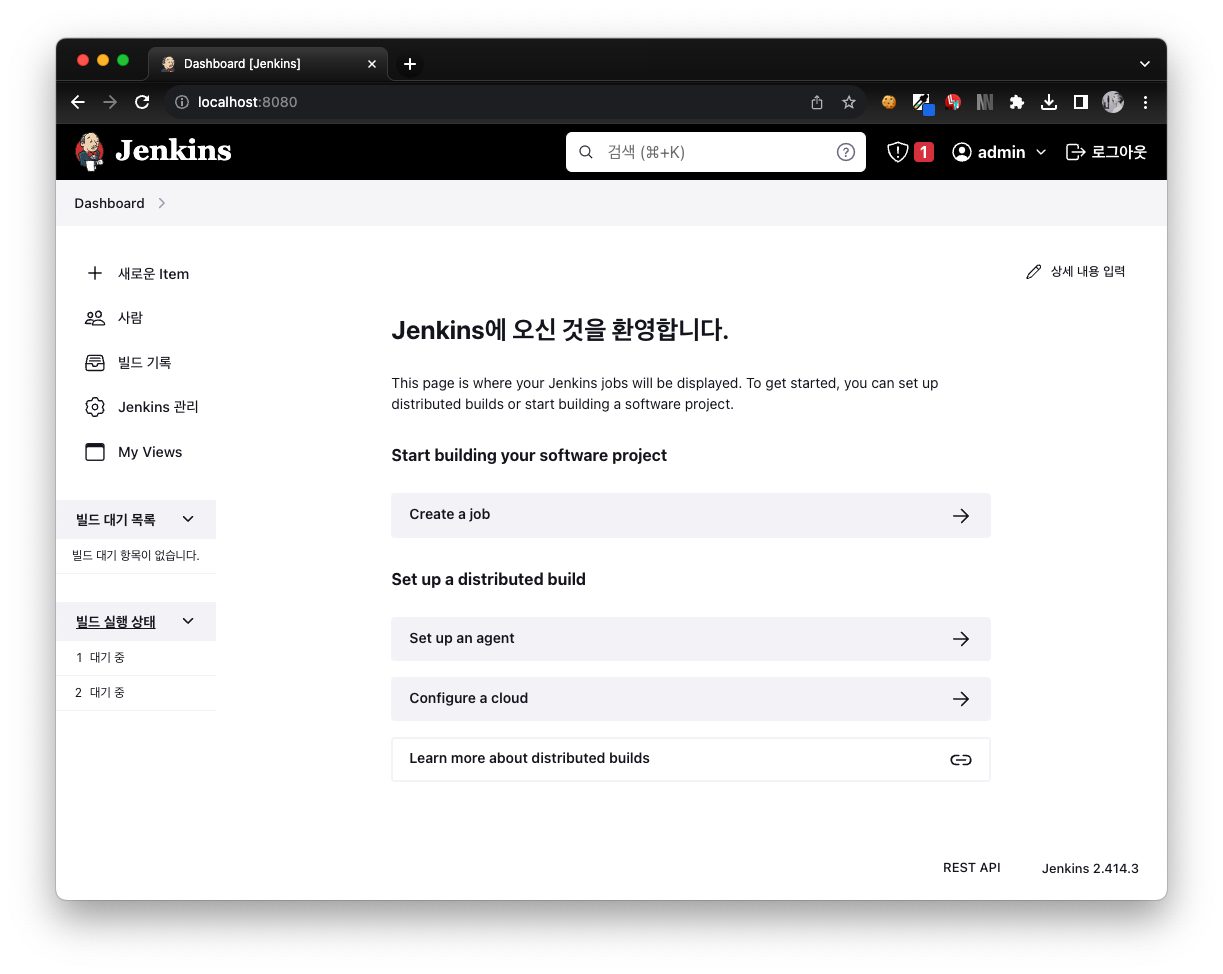
Task: Click site info icon in address bar
Action: (182, 102)
